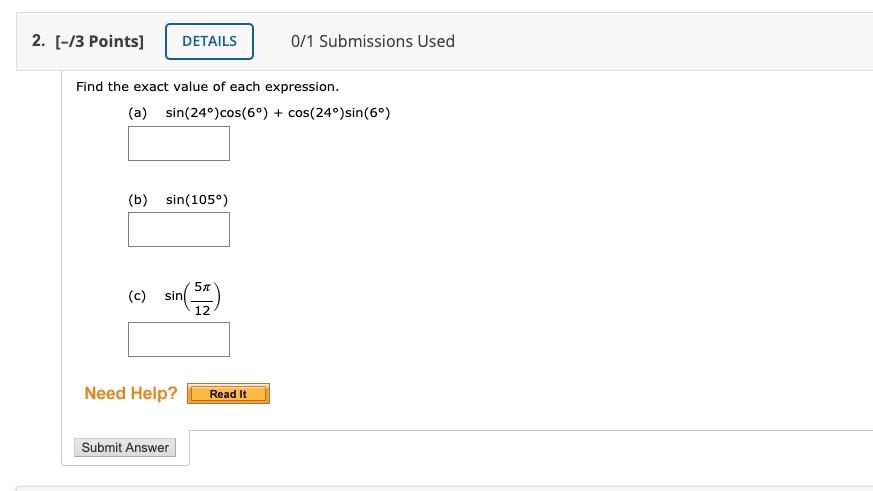Click the 0/1 Submissions Used text
This screenshot has height=491, width=873.
click(x=372, y=41)
